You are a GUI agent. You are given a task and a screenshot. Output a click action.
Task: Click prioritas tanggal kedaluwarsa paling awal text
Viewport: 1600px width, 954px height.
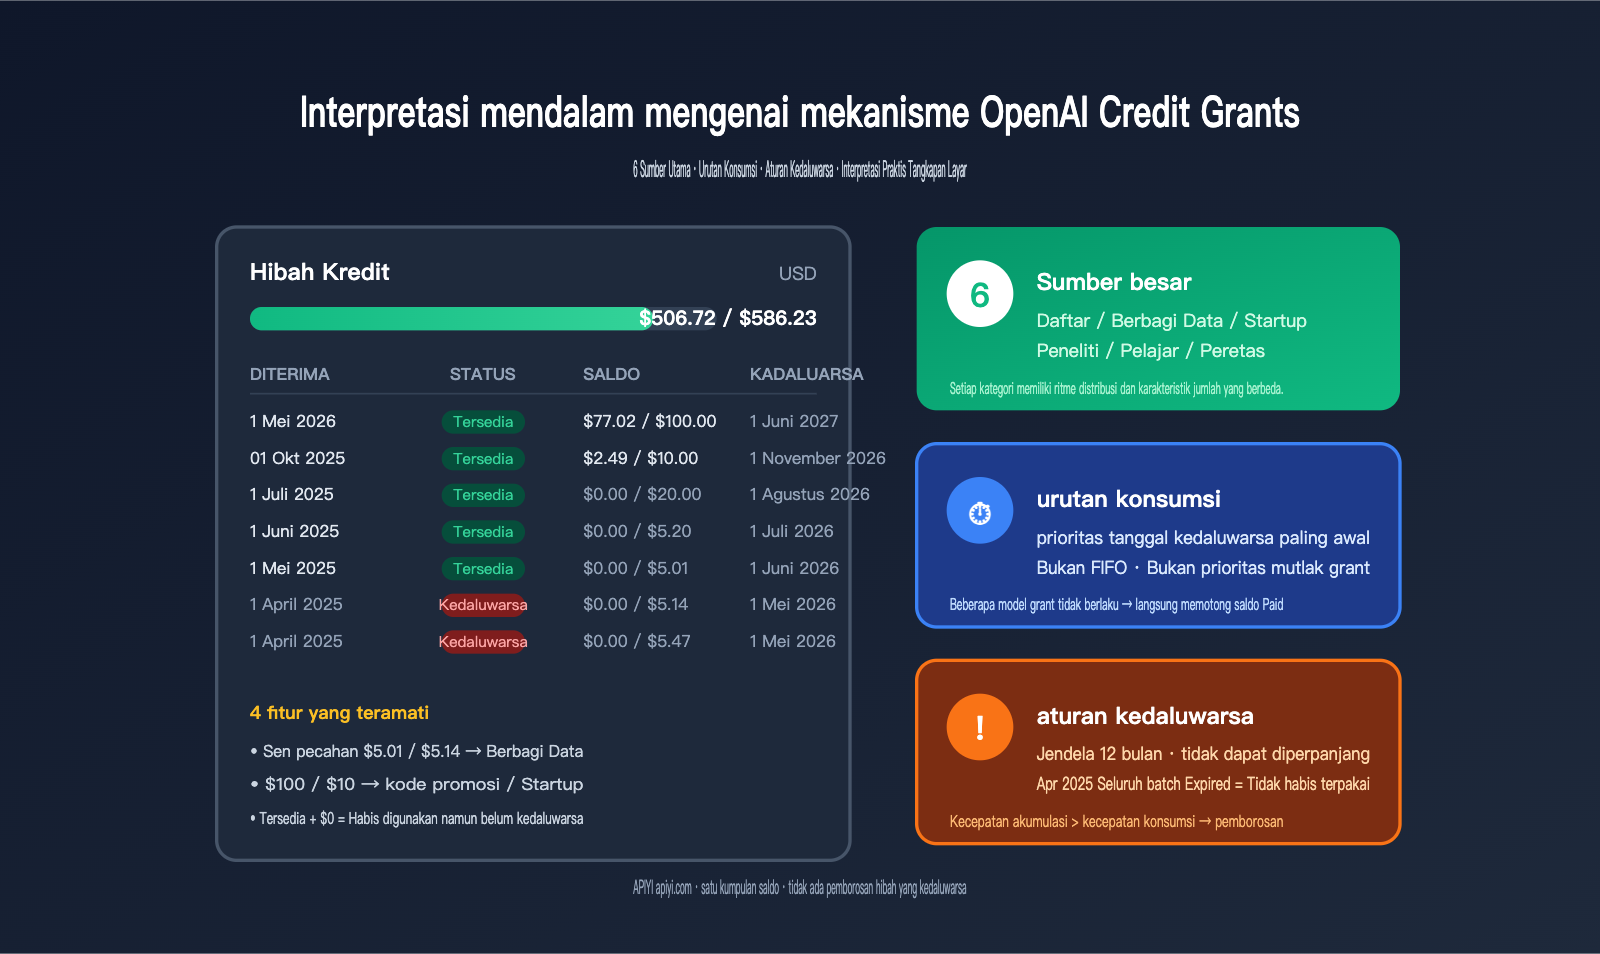click(1203, 538)
